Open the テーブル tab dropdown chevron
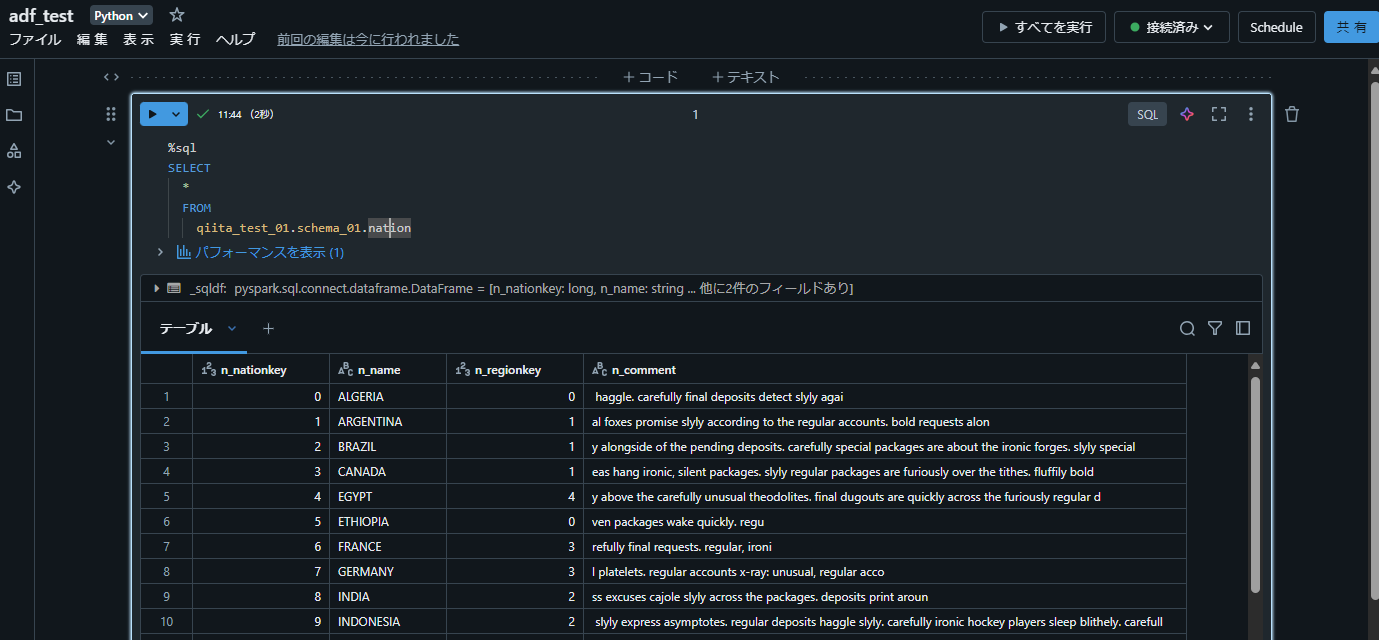Image resolution: width=1379 pixels, height=640 pixels. click(232, 328)
